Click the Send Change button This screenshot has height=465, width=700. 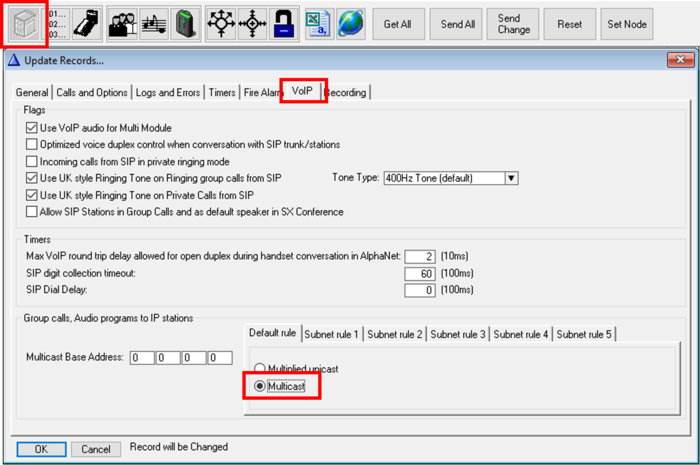513,24
